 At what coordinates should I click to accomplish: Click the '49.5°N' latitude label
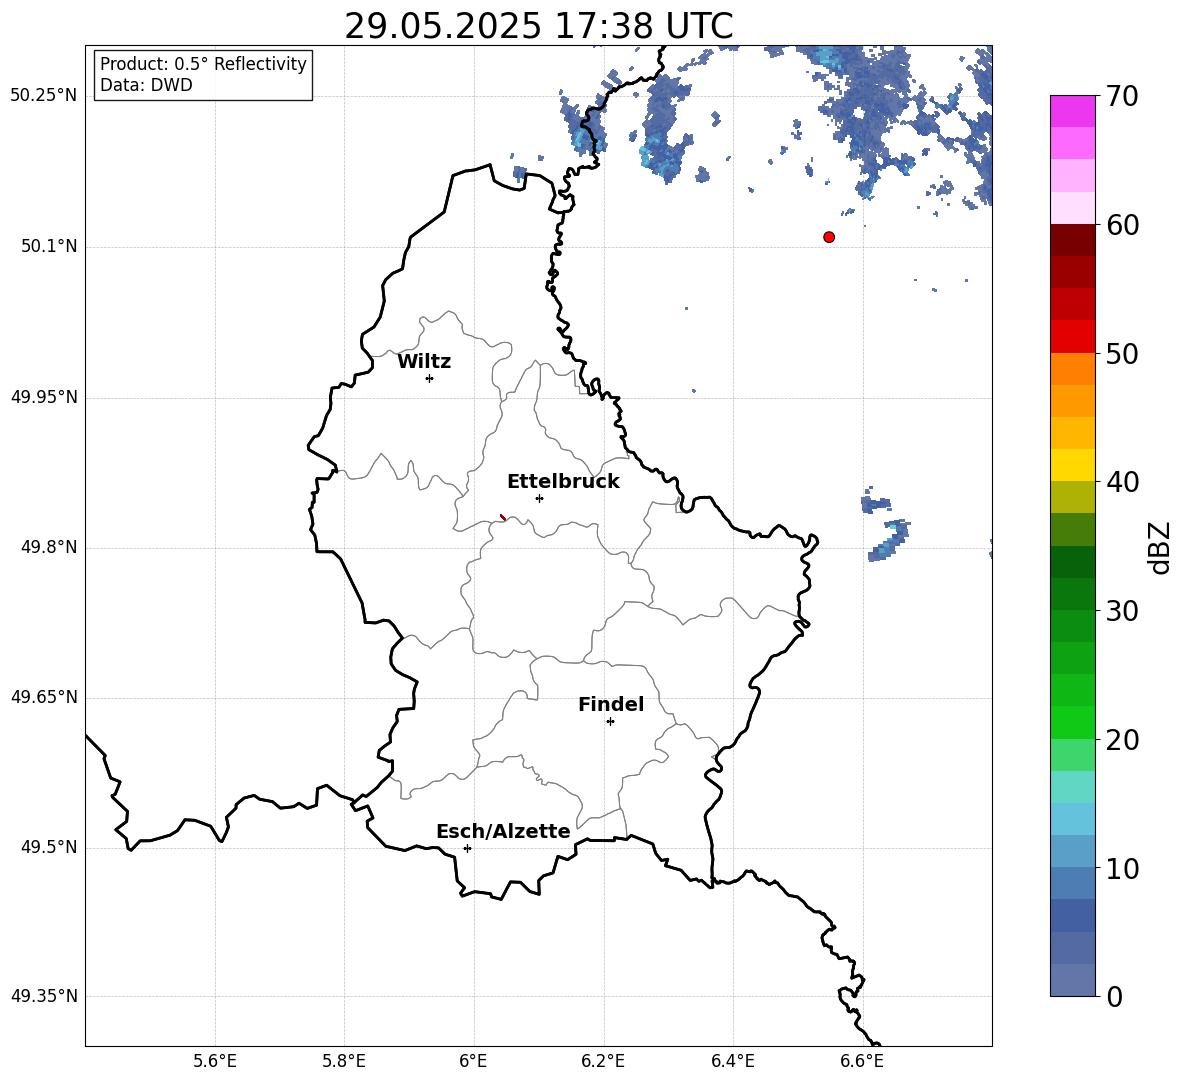(49, 847)
